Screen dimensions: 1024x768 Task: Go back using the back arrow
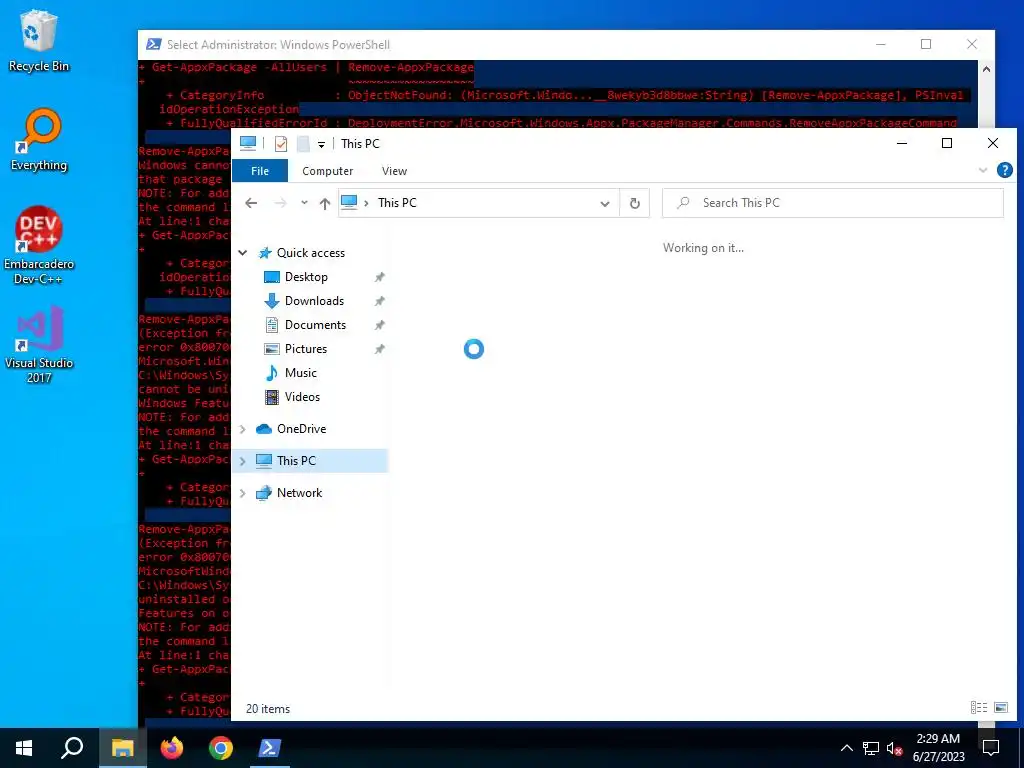(251, 203)
